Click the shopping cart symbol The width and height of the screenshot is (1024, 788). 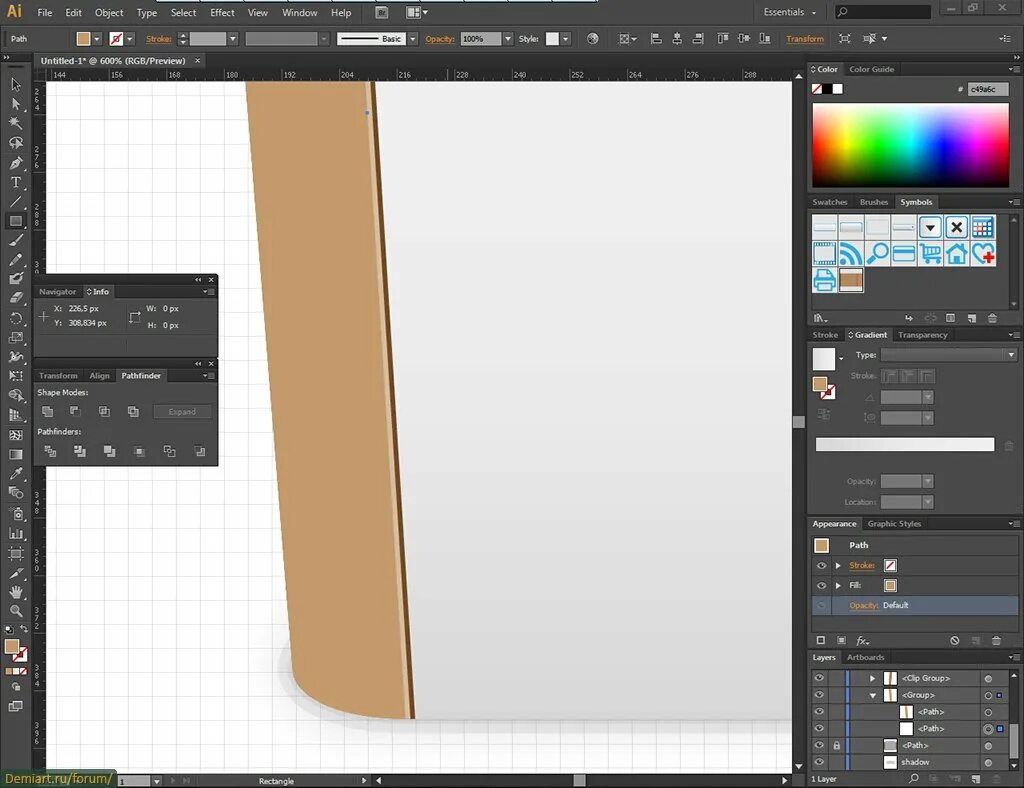coord(930,253)
